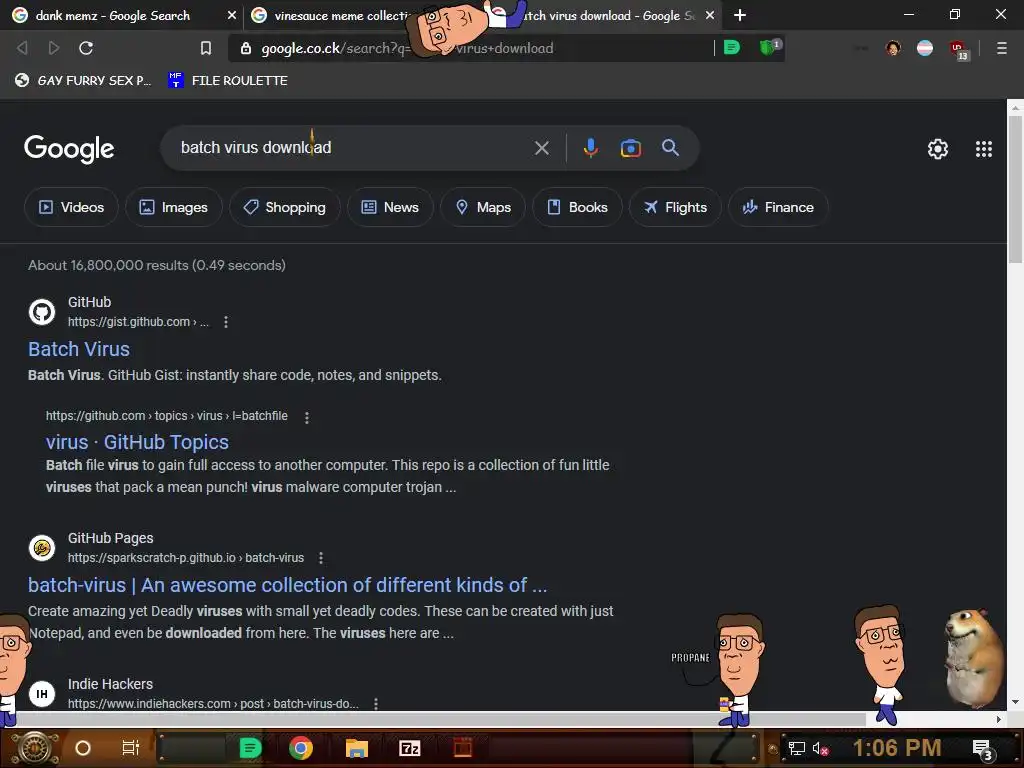Open the green chat extension in address bar

(x=732, y=47)
